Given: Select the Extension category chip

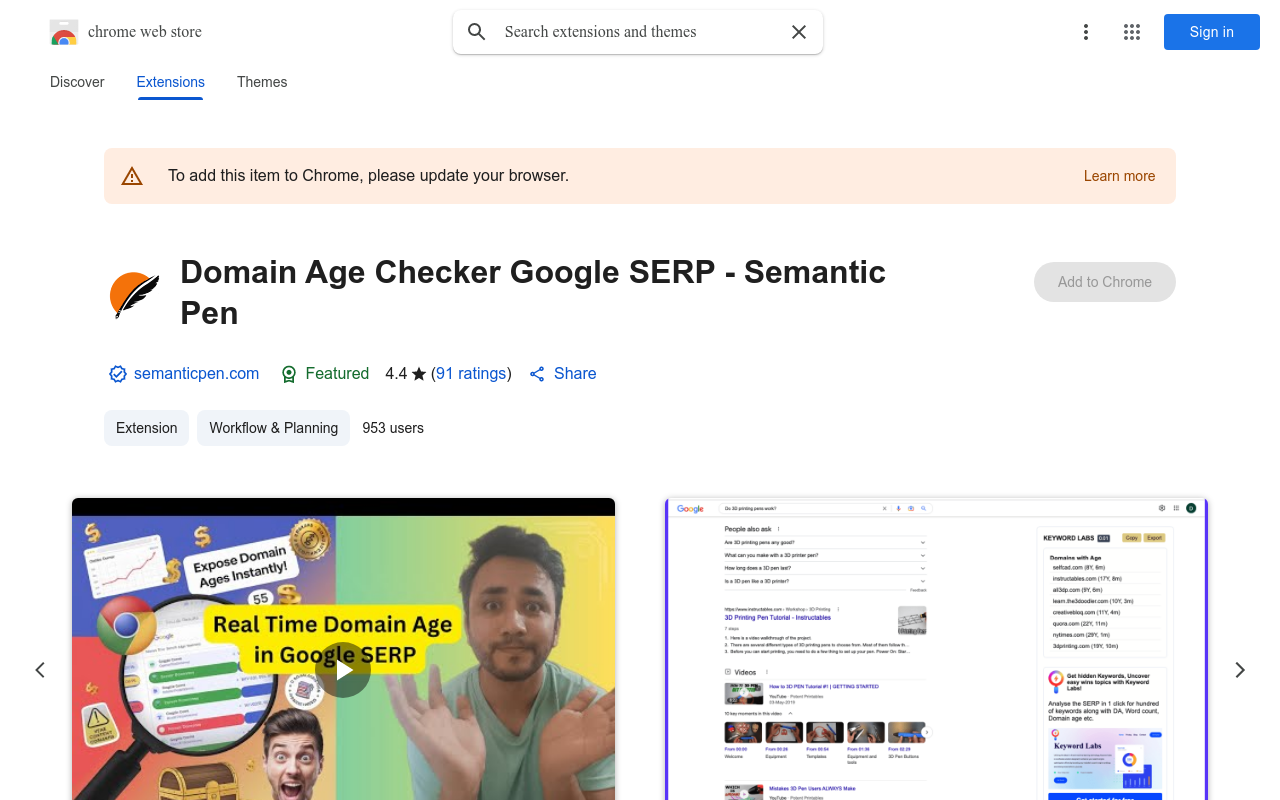Looking at the screenshot, I should pyautogui.click(x=147, y=428).
